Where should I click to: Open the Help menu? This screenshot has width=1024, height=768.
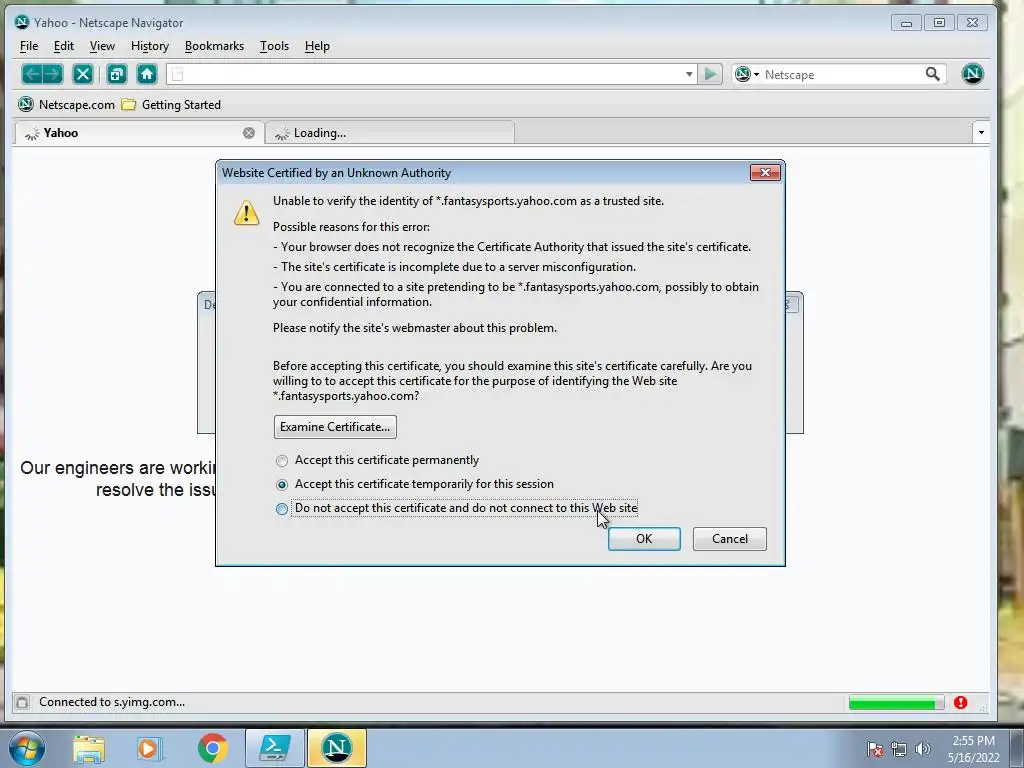[317, 46]
